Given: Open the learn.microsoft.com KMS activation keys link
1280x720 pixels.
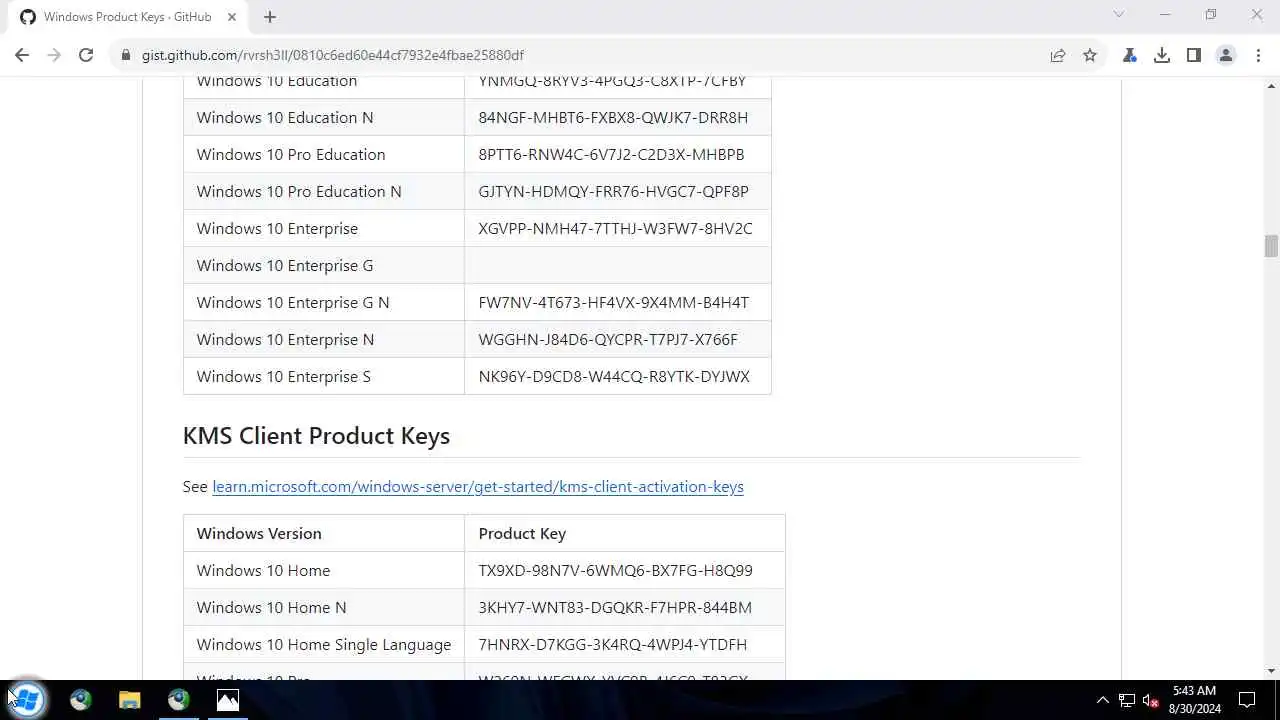Looking at the screenshot, I should 478,486.
